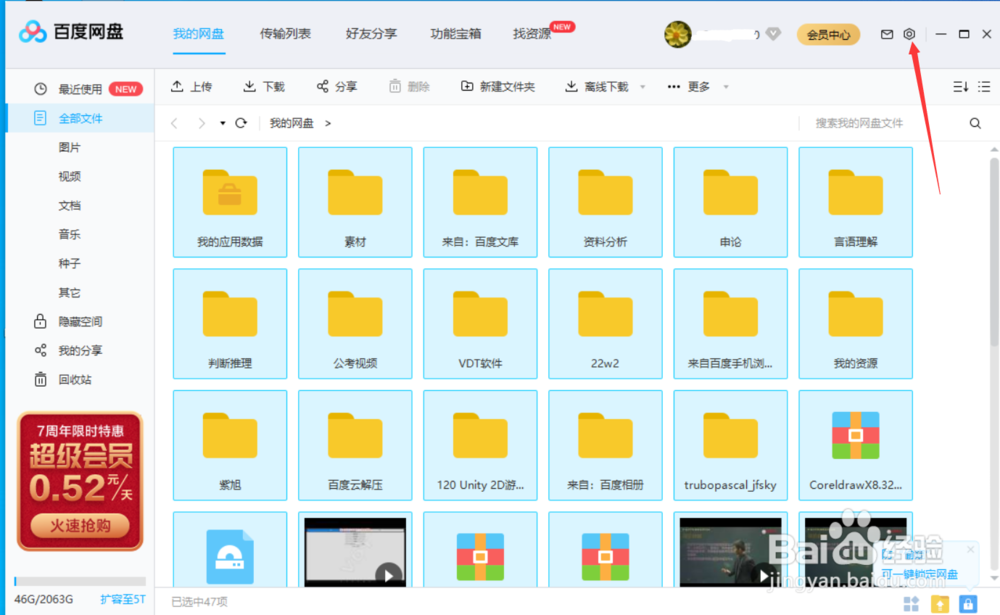Switch file display to list view icon
This screenshot has width=1000, height=615.
(x=984, y=87)
